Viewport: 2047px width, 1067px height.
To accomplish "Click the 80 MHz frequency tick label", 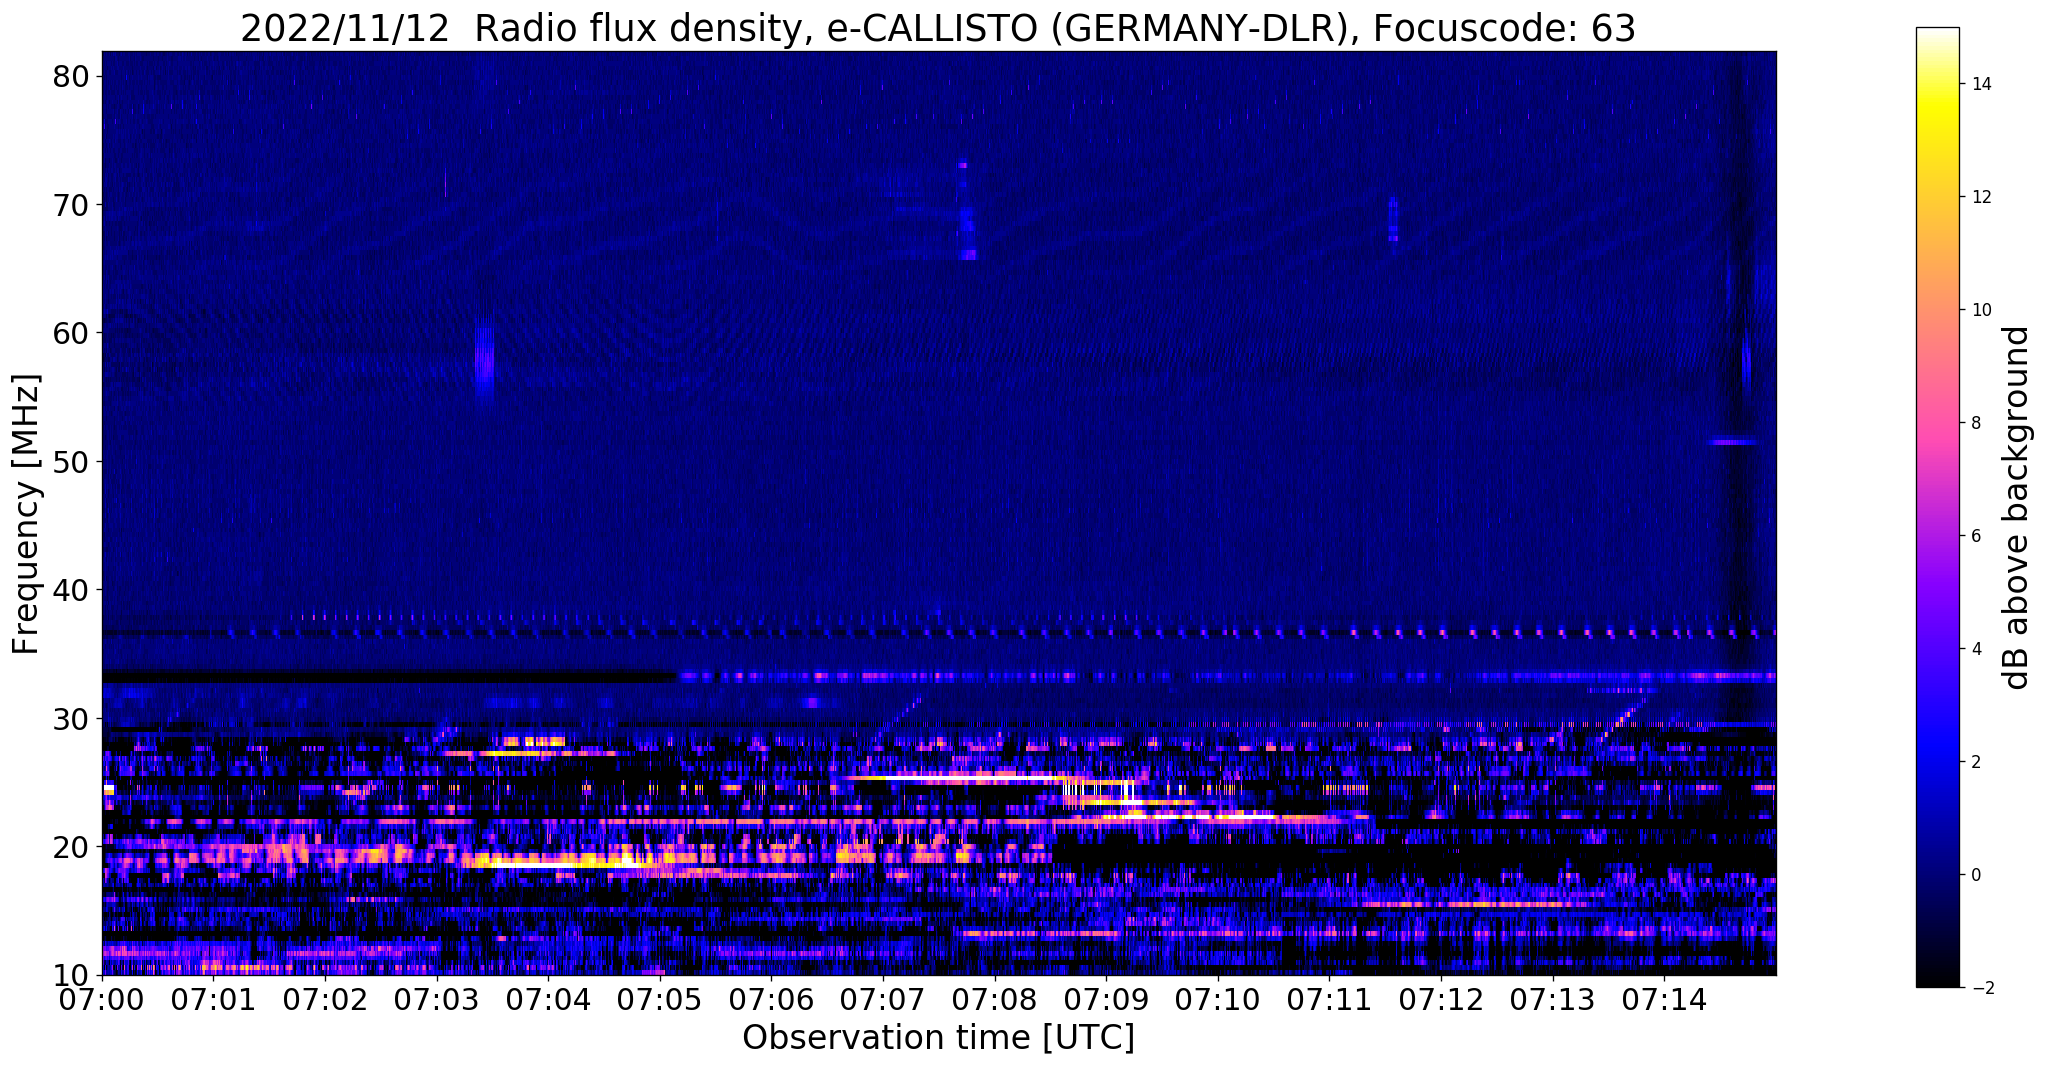I will (72, 77).
